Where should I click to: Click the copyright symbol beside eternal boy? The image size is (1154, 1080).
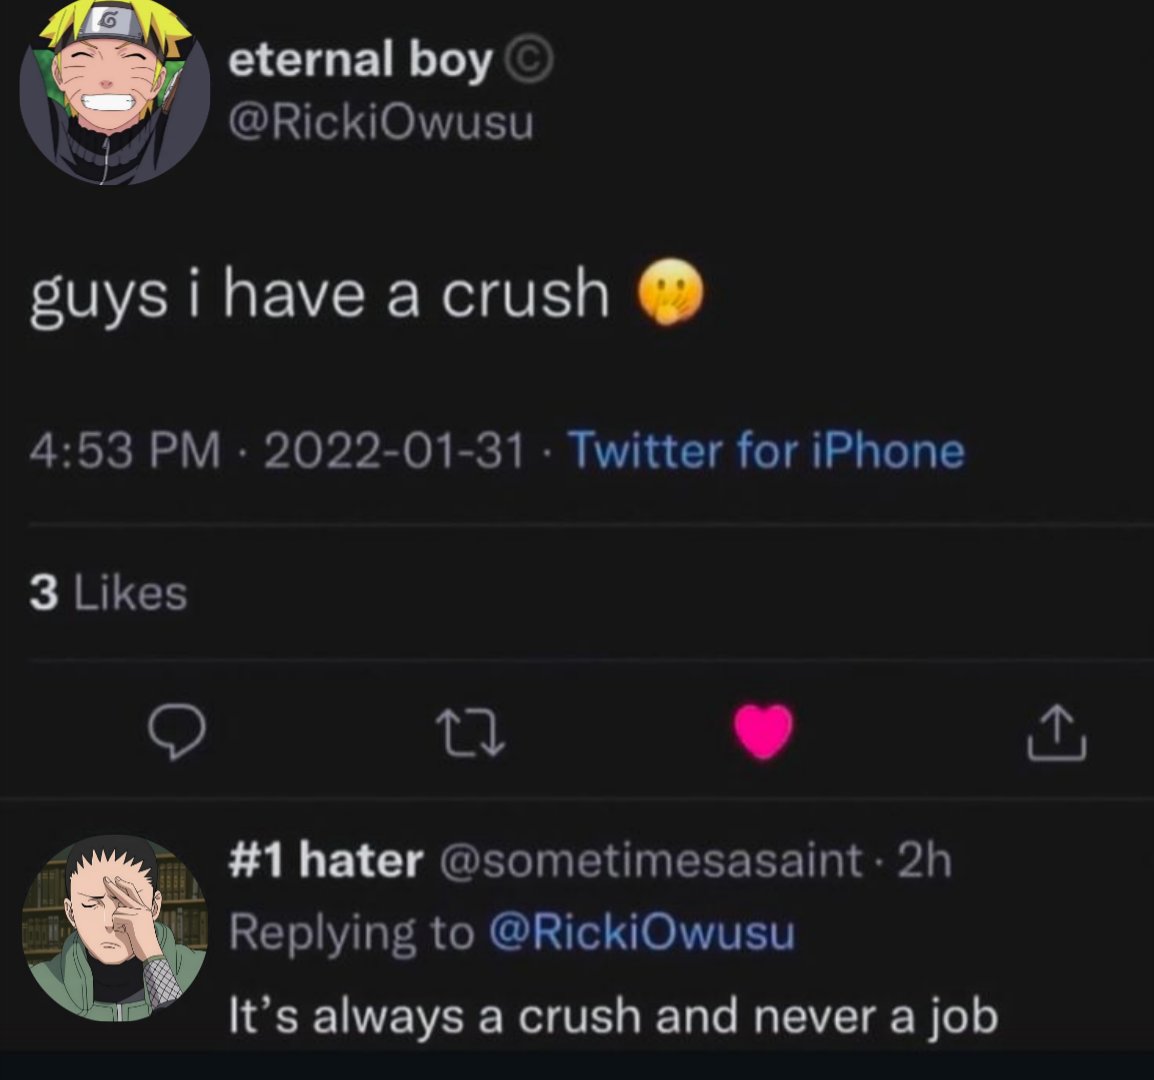tap(528, 63)
